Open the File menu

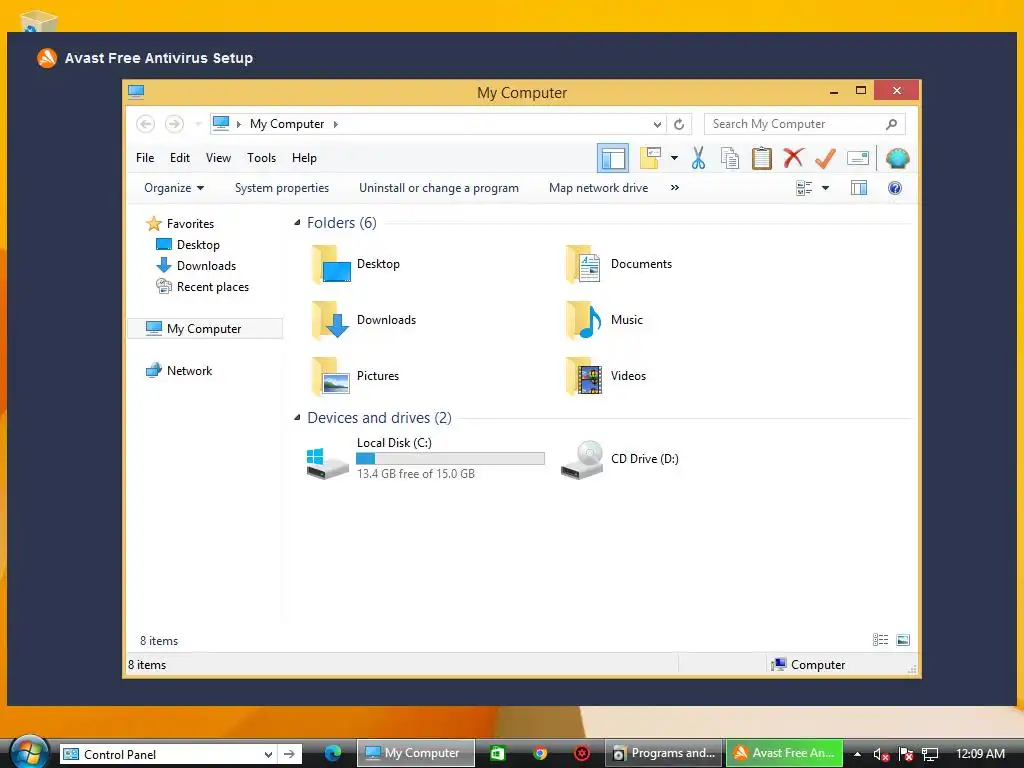145,157
